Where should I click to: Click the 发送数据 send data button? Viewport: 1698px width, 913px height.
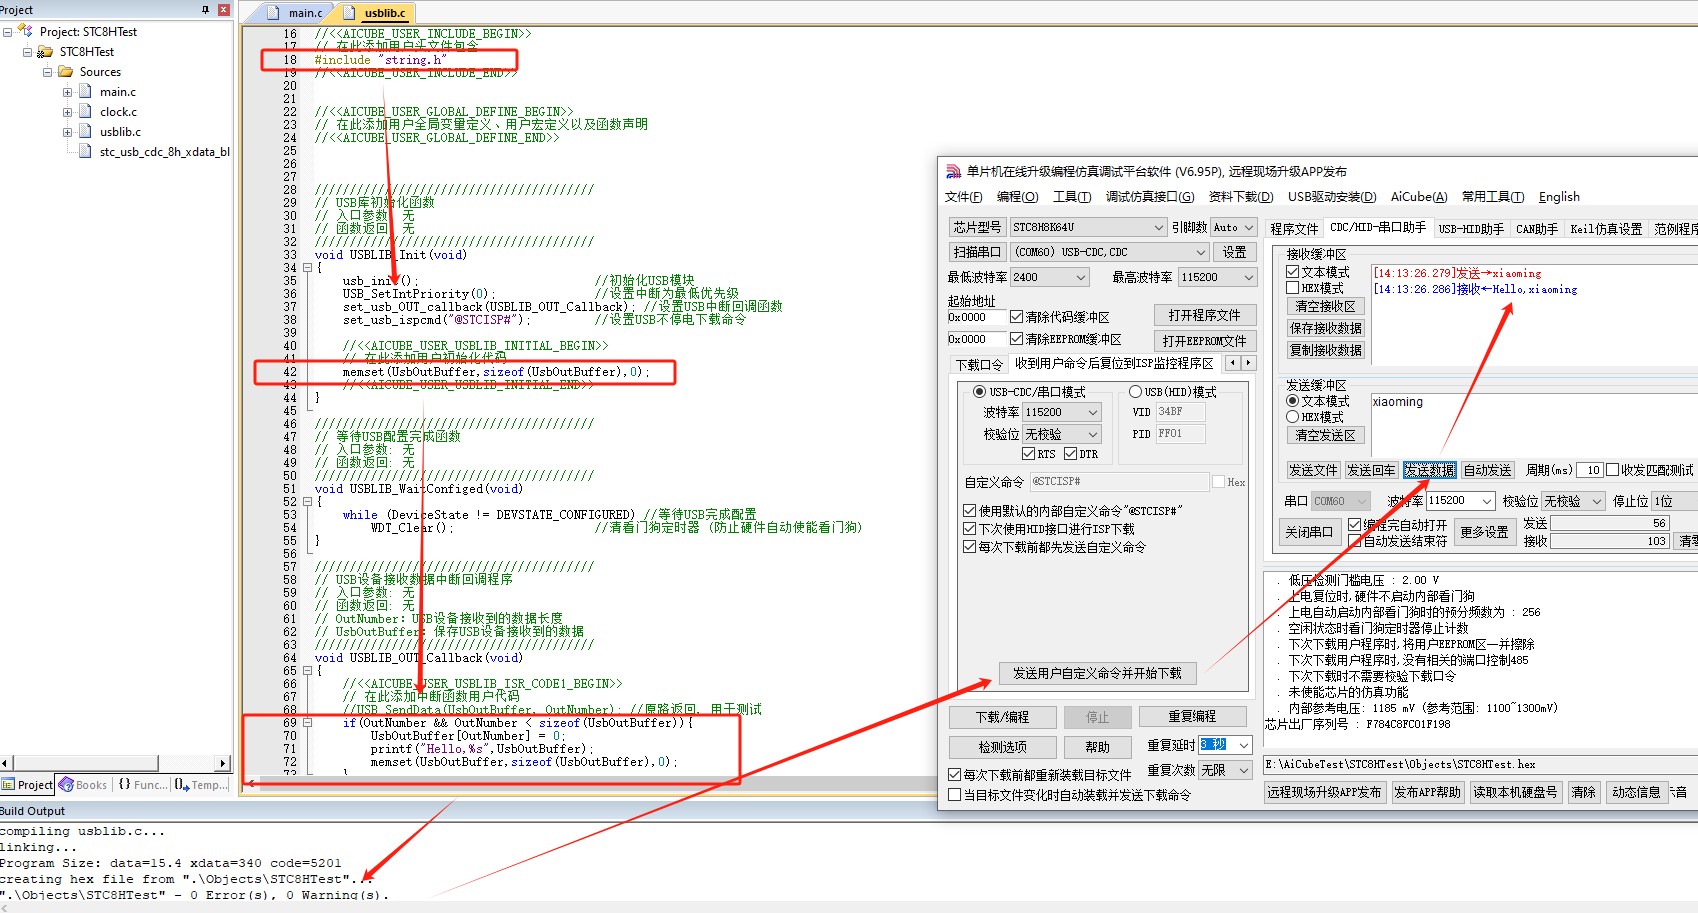[1429, 470]
